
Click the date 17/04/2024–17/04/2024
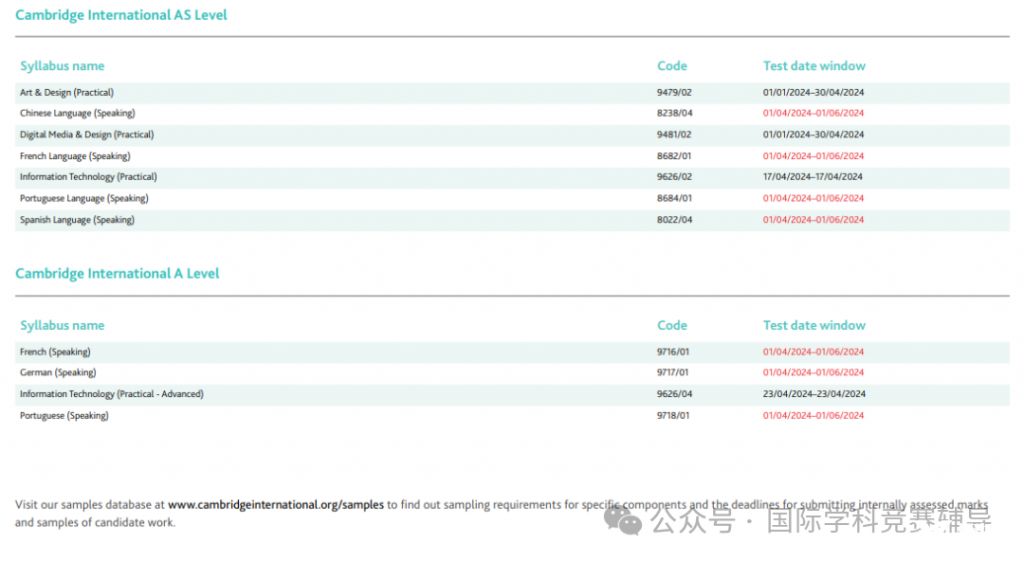tap(812, 177)
